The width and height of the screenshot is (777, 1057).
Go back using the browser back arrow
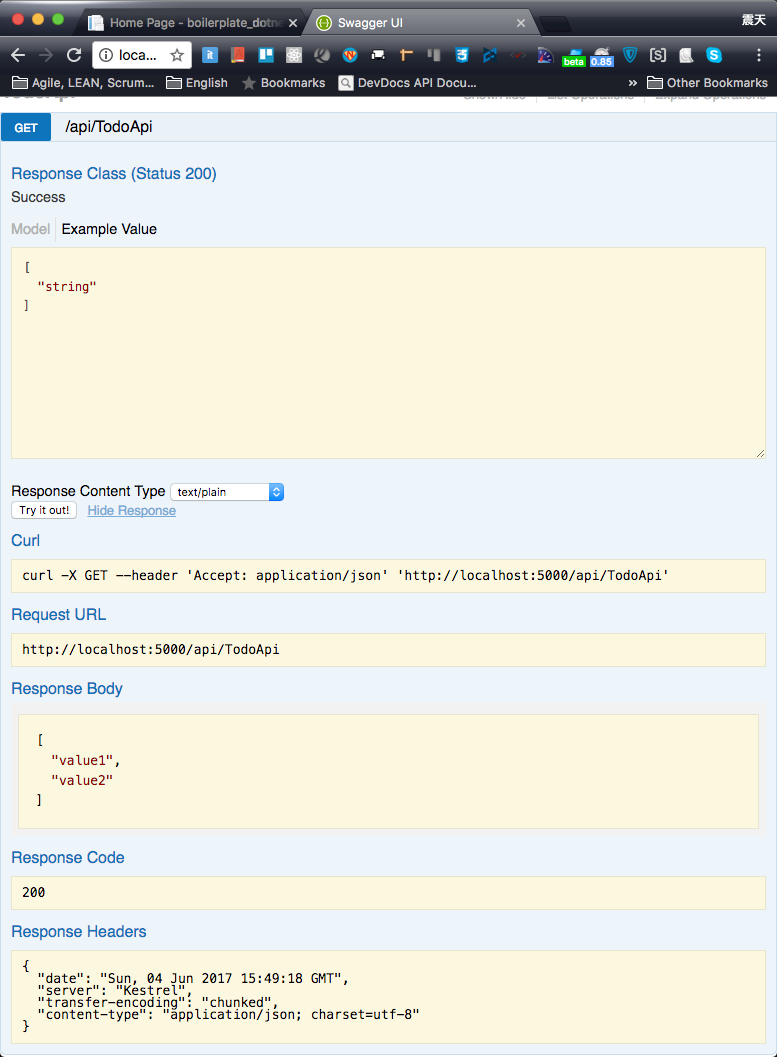click(x=18, y=56)
